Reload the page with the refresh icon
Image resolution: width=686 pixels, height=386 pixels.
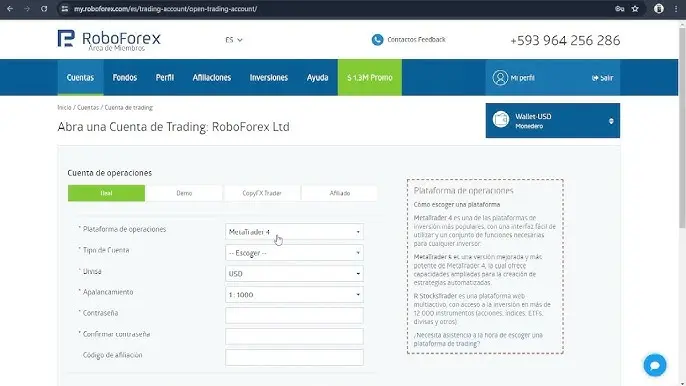(x=44, y=9)
